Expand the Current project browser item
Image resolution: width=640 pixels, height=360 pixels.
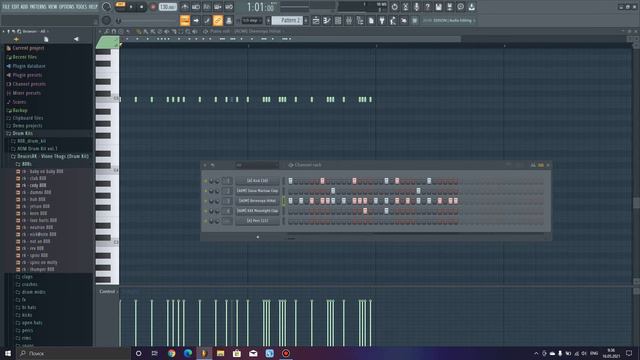[28, 48]
